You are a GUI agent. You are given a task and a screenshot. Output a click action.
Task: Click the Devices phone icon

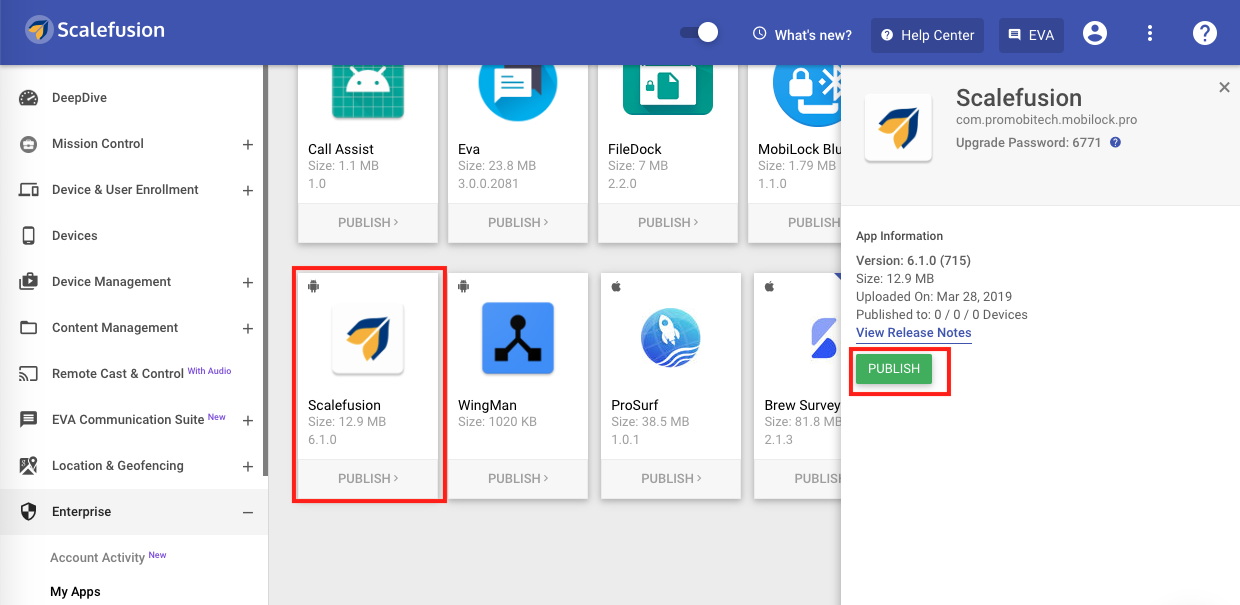(x=29, y=236)
